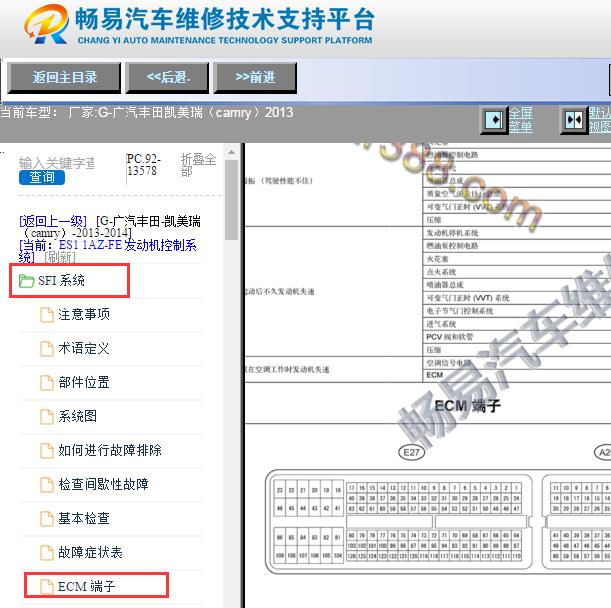The width and height of the screenshot is (611, 608).
Task: Click the page icon beside 基本检查
Action: (x=47, y=519)
